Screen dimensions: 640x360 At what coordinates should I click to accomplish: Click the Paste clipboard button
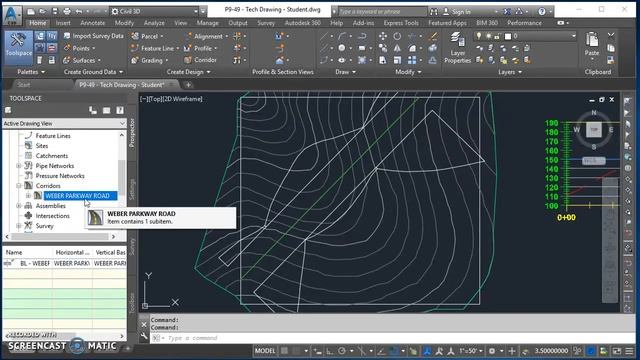(591, 45)
